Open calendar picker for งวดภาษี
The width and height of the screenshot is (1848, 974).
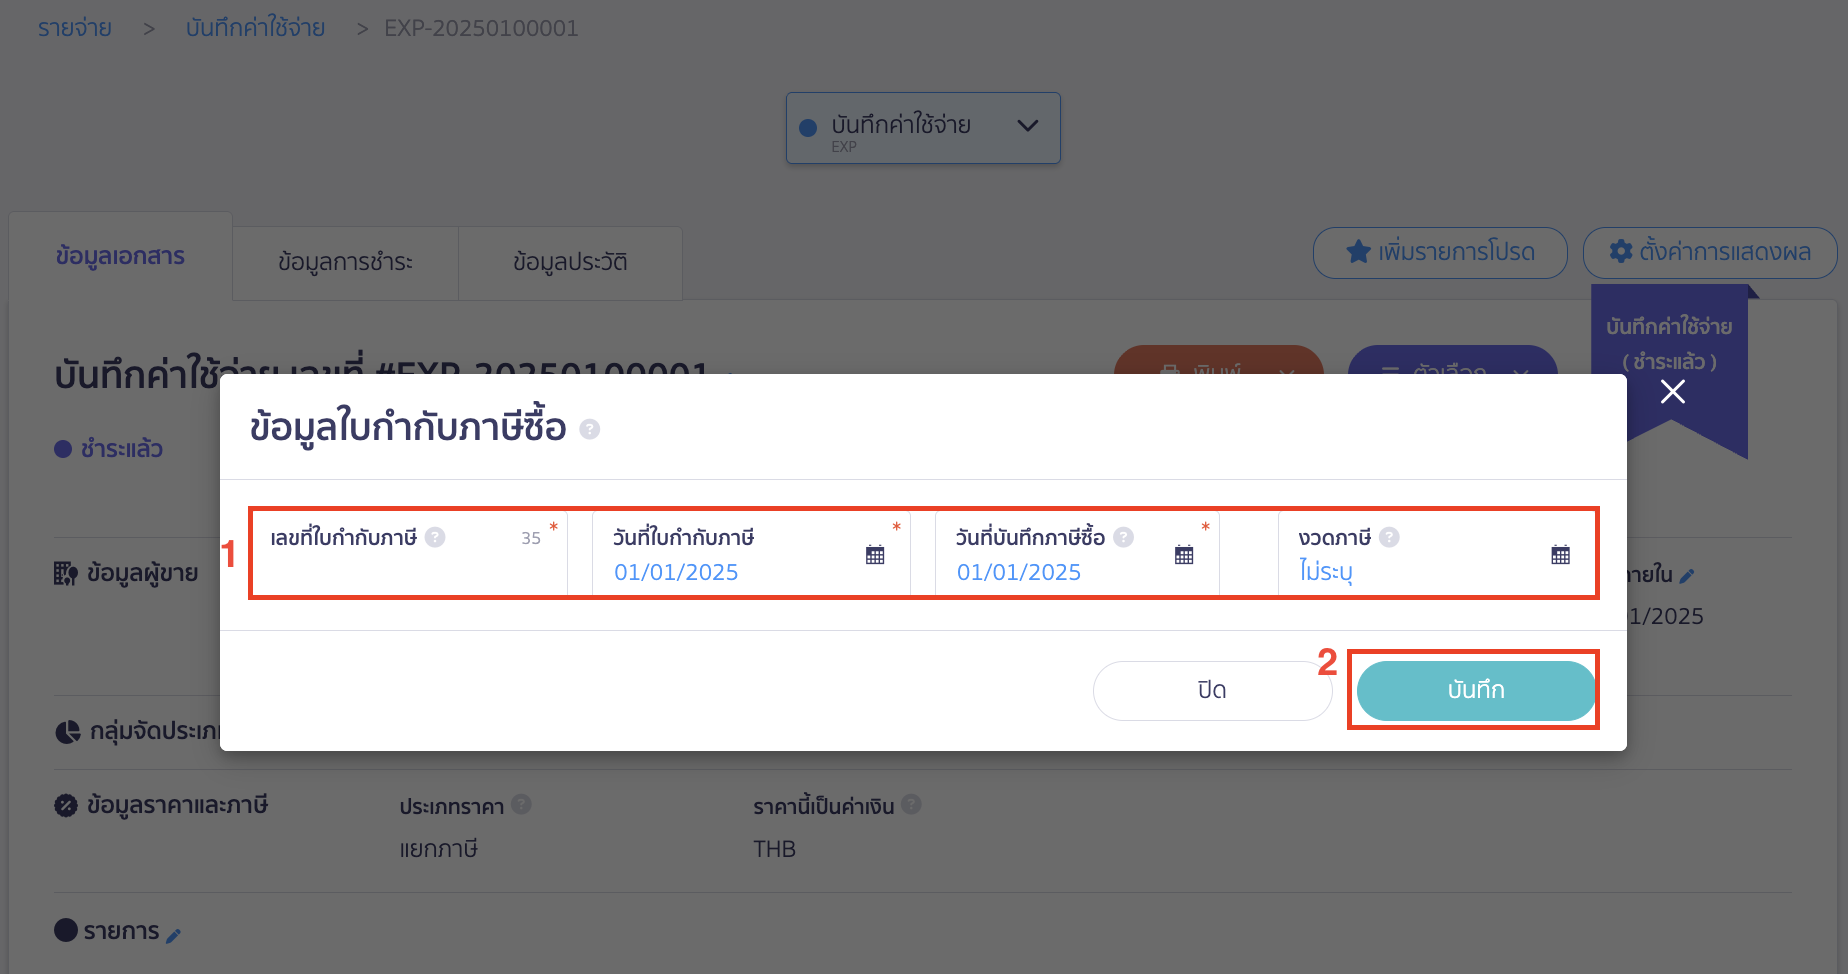point(1562,553)
